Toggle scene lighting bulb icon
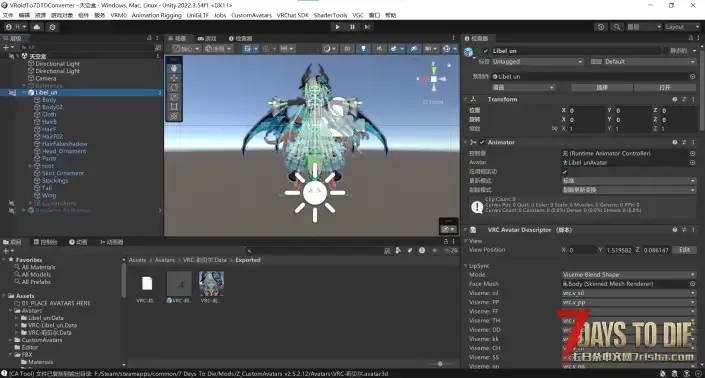This screenshot has width=705, height=378. pyautogui.click(x=363, y=49)
